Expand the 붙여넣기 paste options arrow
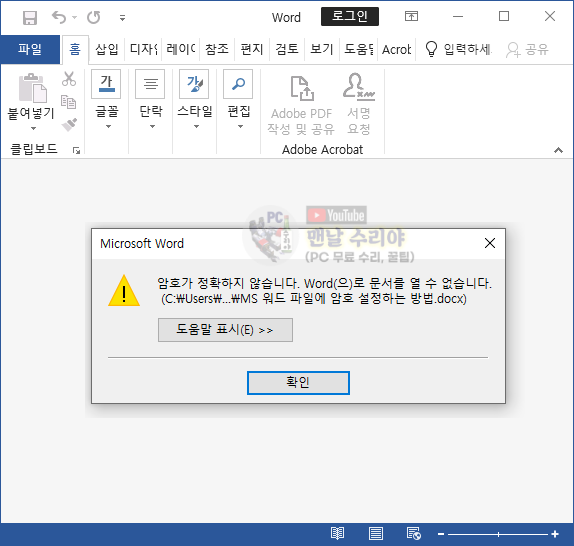The width and height of the screenshot is (574, 546). pyautogui.click(x=33, y=128)
